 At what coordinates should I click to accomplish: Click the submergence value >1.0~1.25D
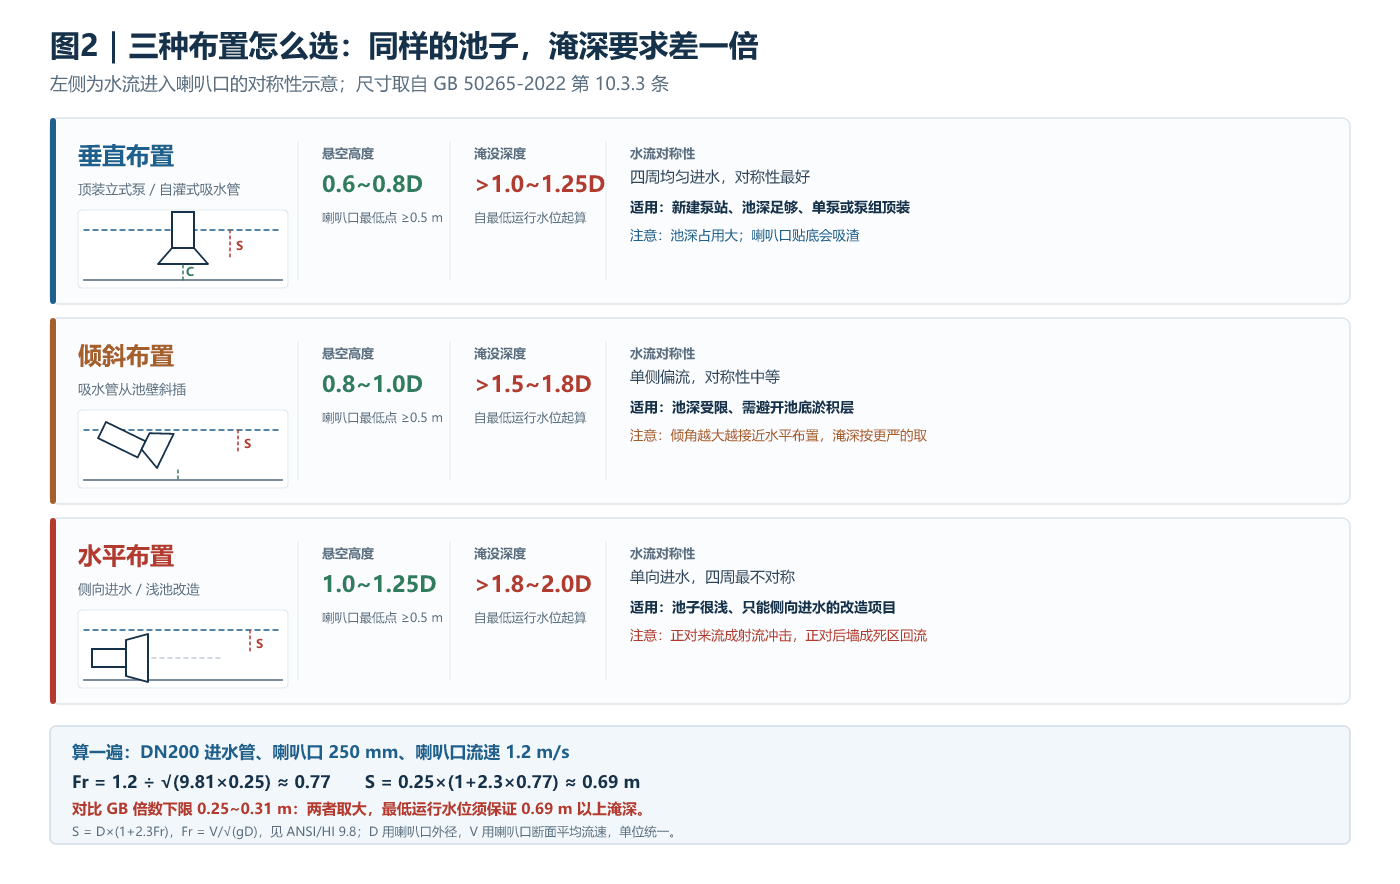[540, 184]
